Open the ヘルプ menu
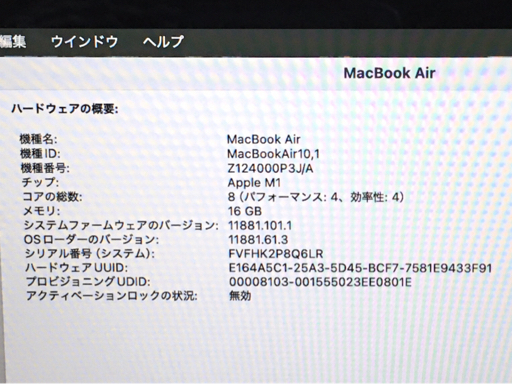Viewport: 512px width, 384px height. click(163, 42)
